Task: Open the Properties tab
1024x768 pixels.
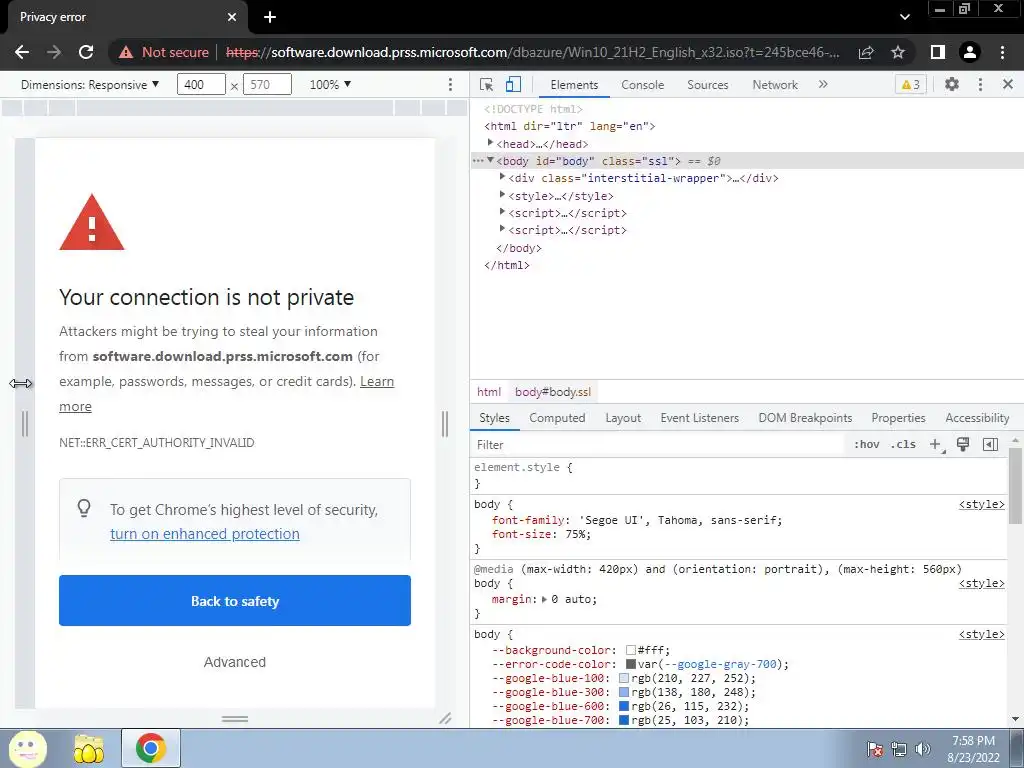Action: coord(898,418)
